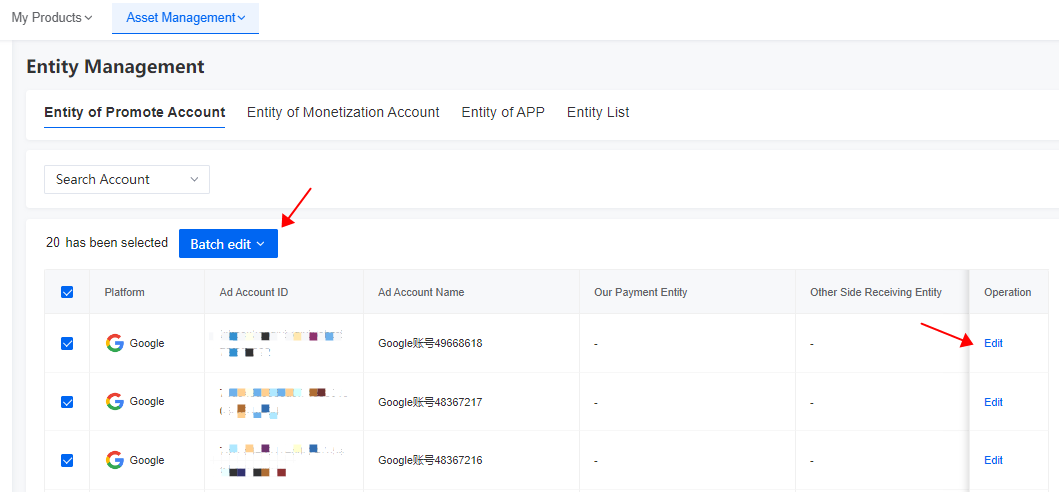The width and height of the screenshot is (1059, 492).
Task: Open the Entity List tab
Action: point(598,112)
